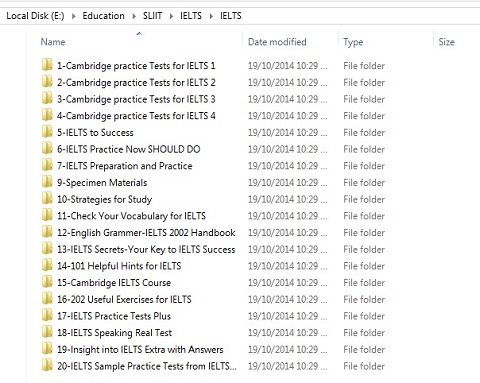The width and height of the screenshot is (480, 383).
Task: Go to Local Disk (E:) in breadcrumb
Action: click(x=35, y=16)
